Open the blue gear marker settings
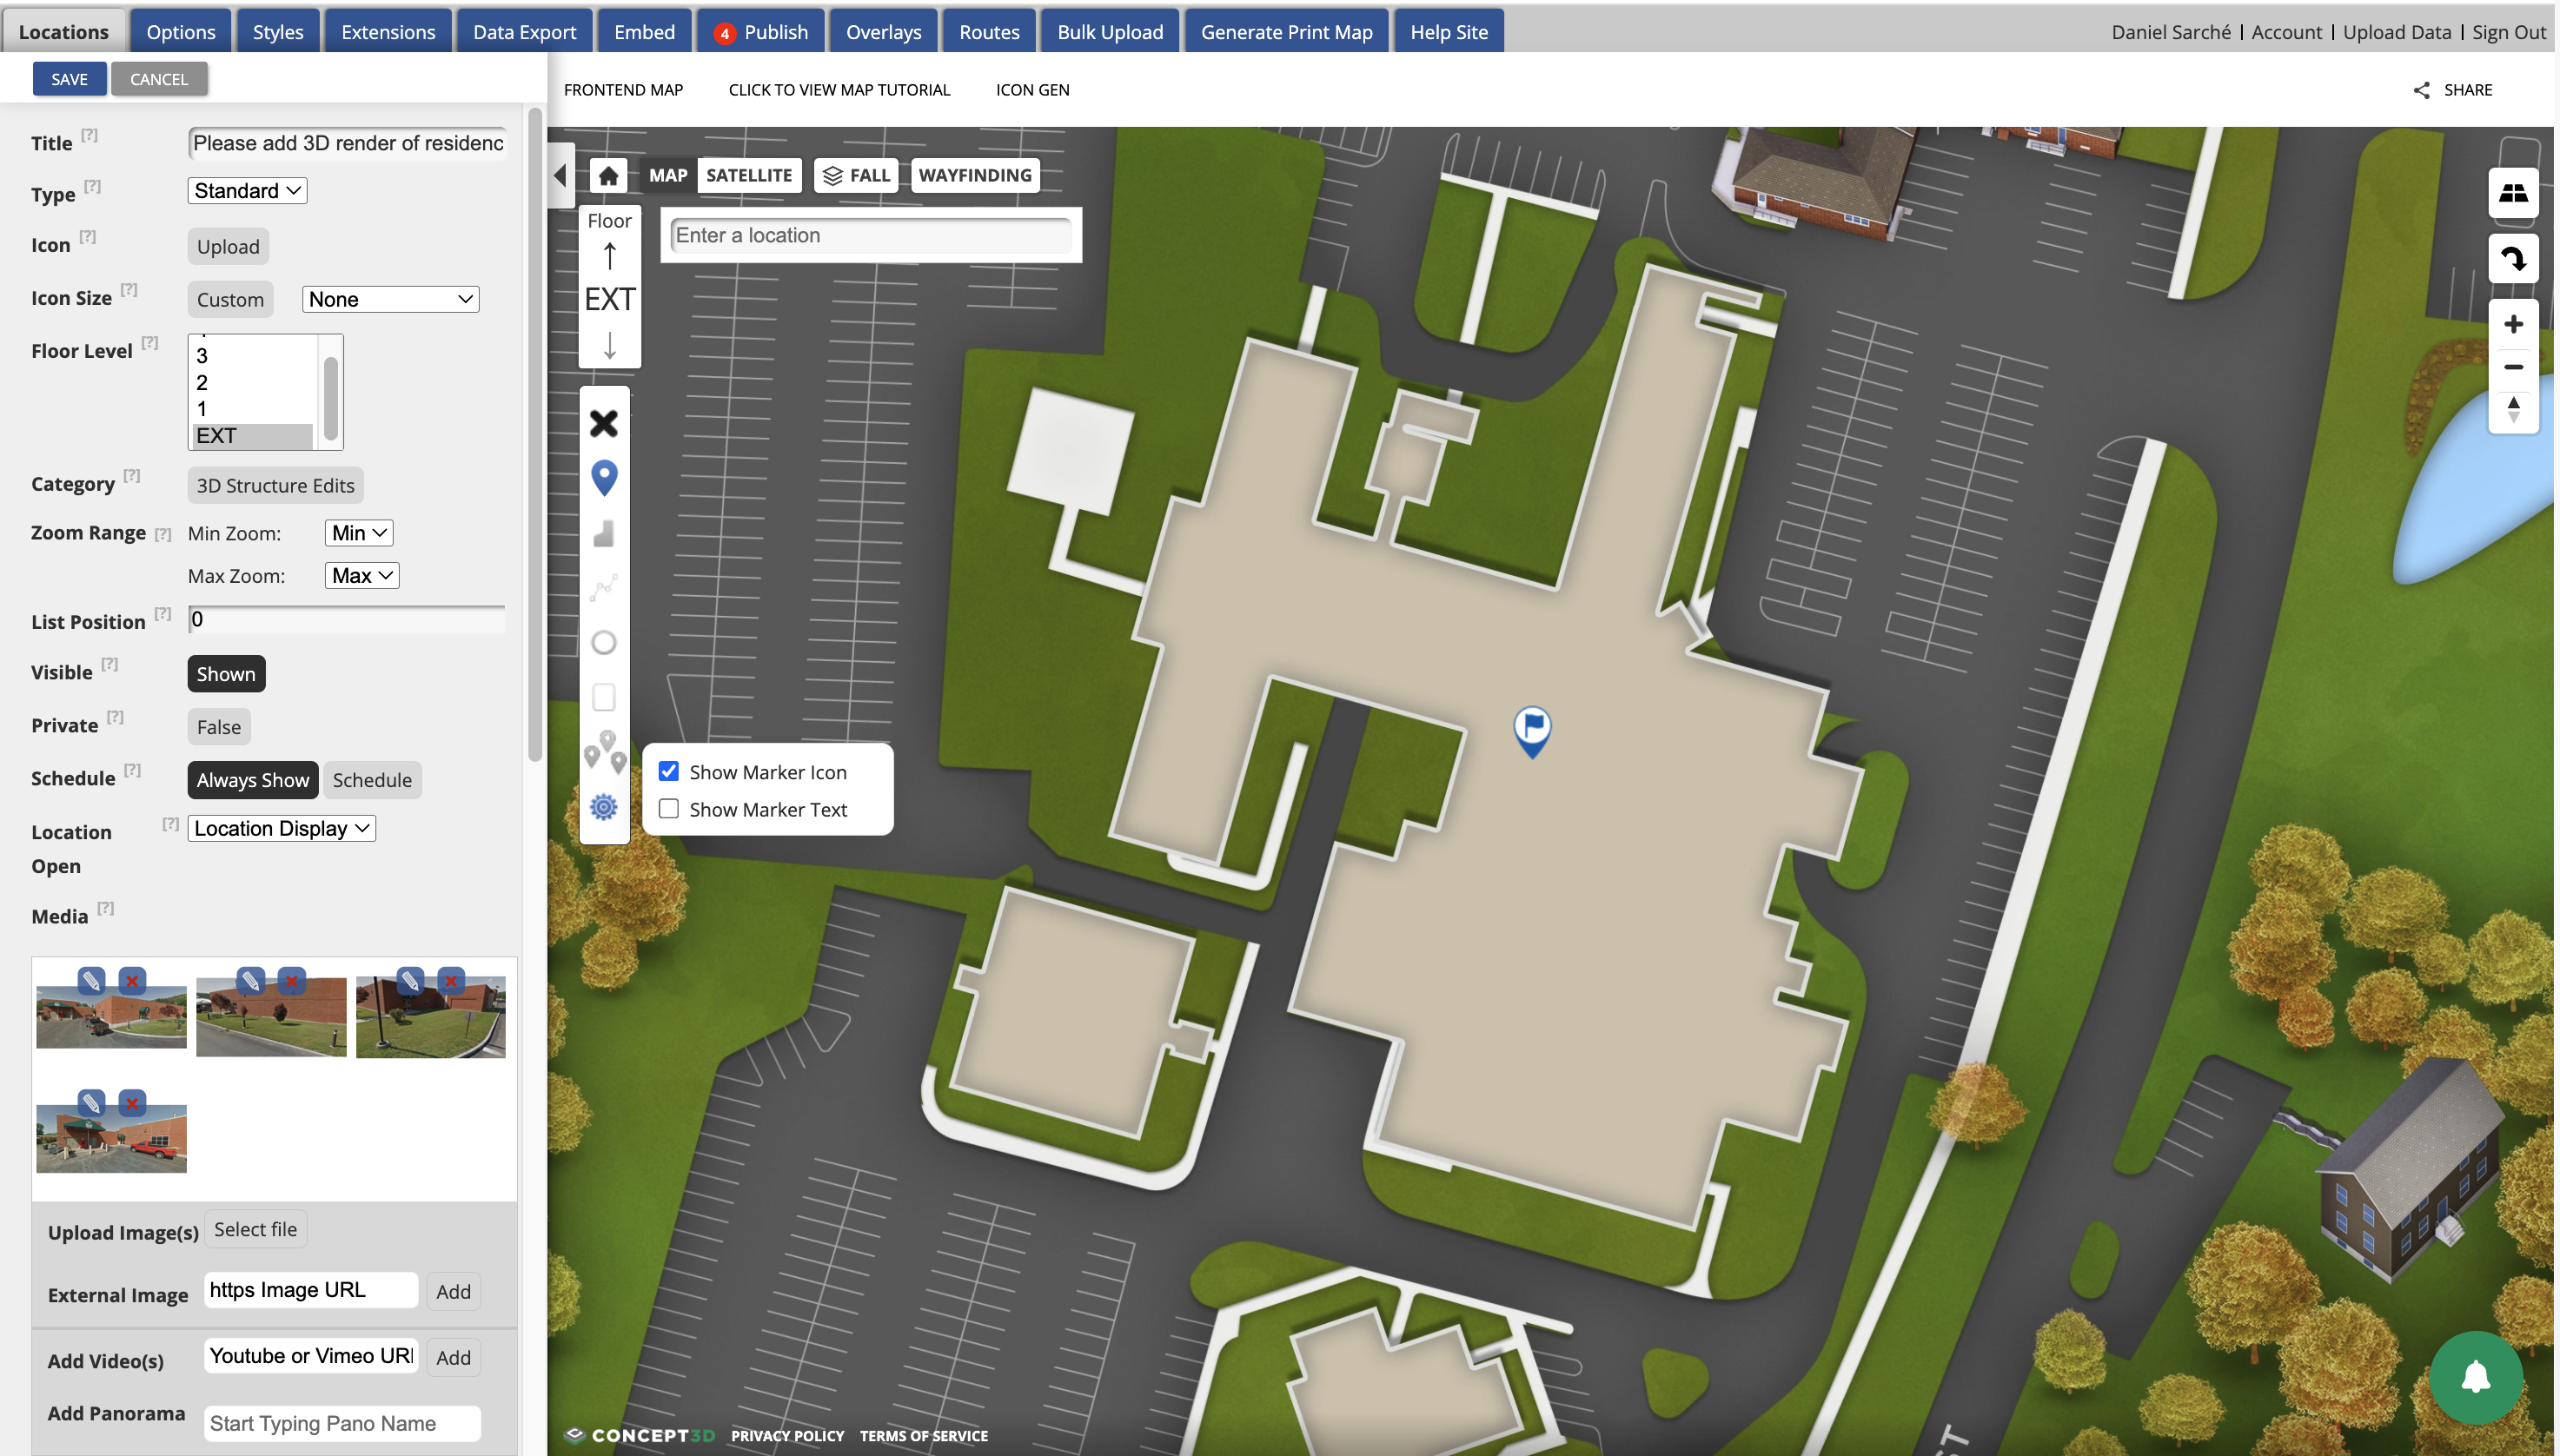 pyautogui.click(x=604, y=807)
